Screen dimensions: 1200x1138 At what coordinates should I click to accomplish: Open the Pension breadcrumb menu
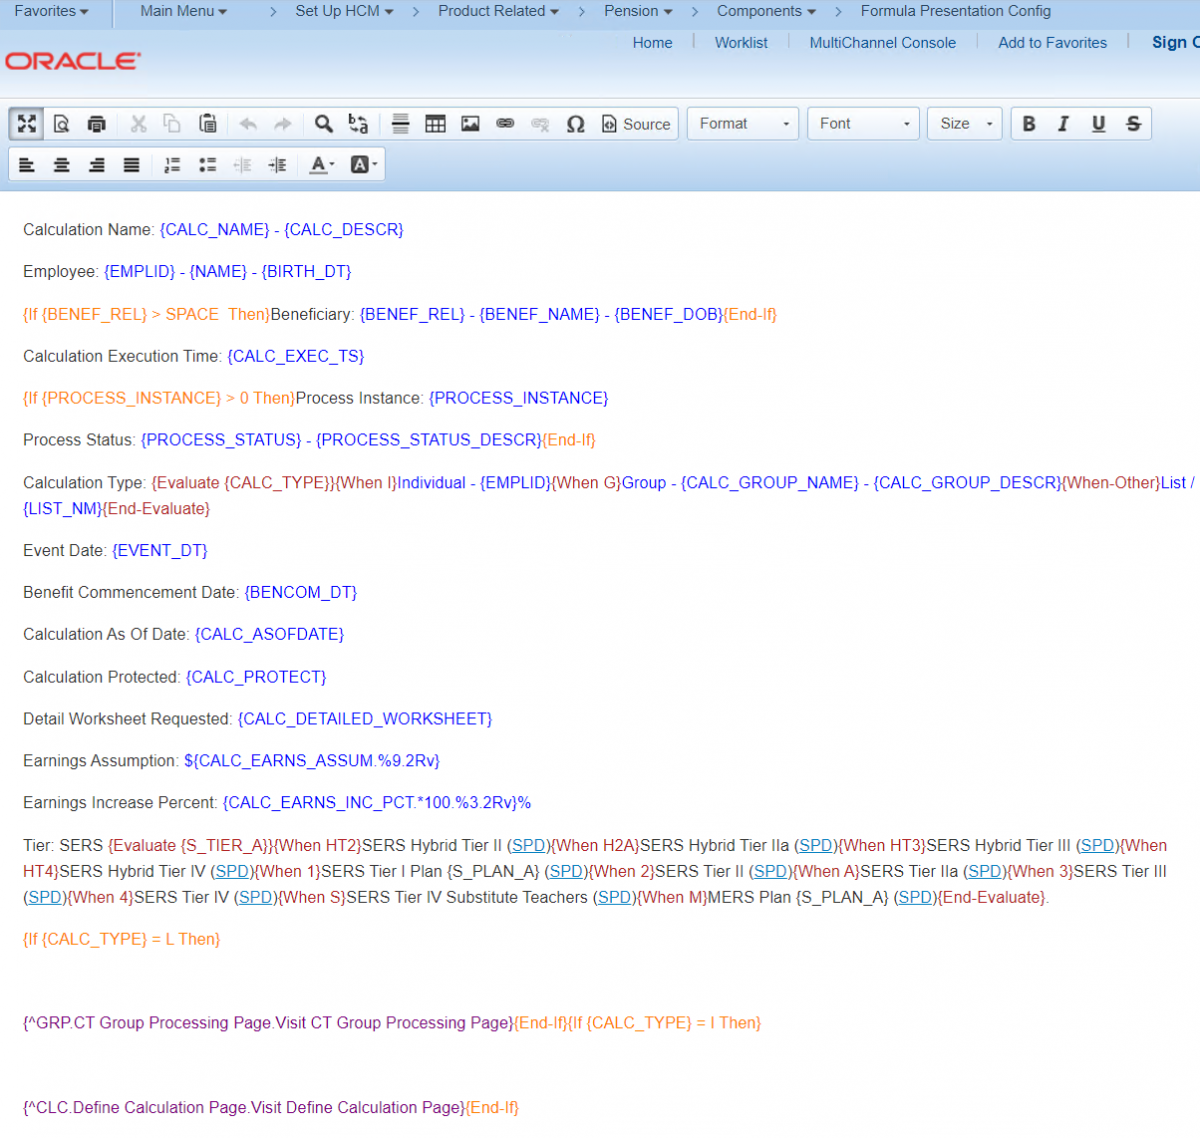coord(638,11)
